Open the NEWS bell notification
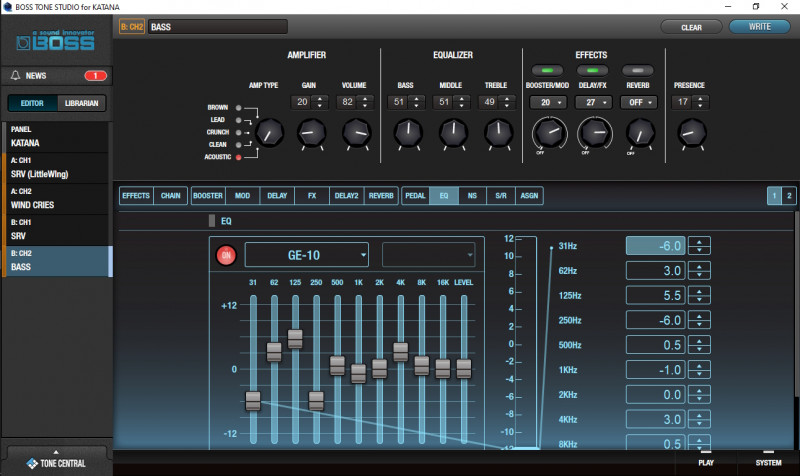 point(16,76)
